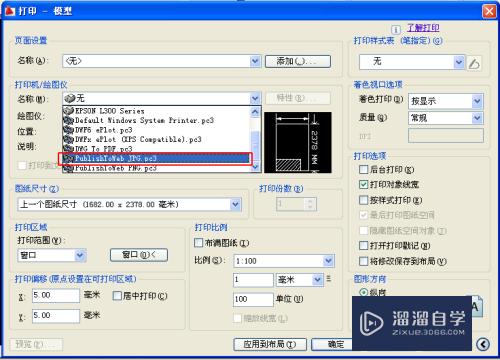Click the paper preview thumbnail
500x360 pixels.
[x=298, y=142]
